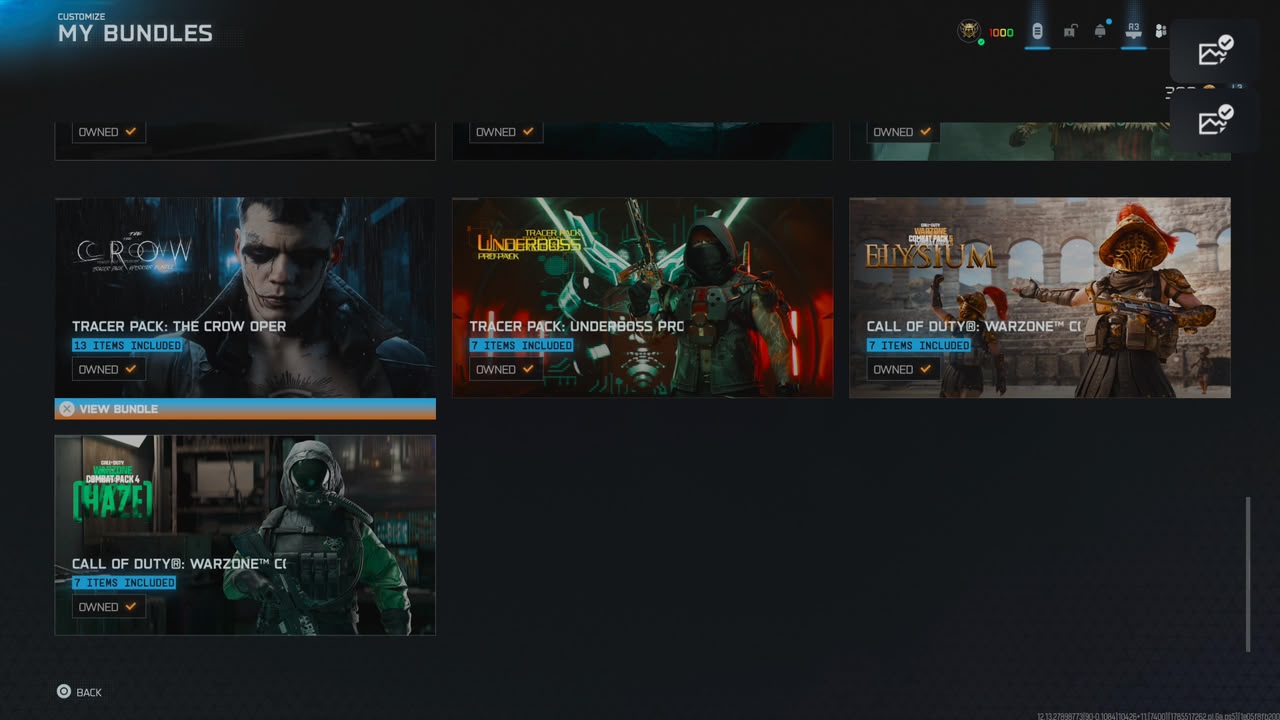Click The Crow logo on its bundle
This screenshot has height=720, width=1280.
133,253
